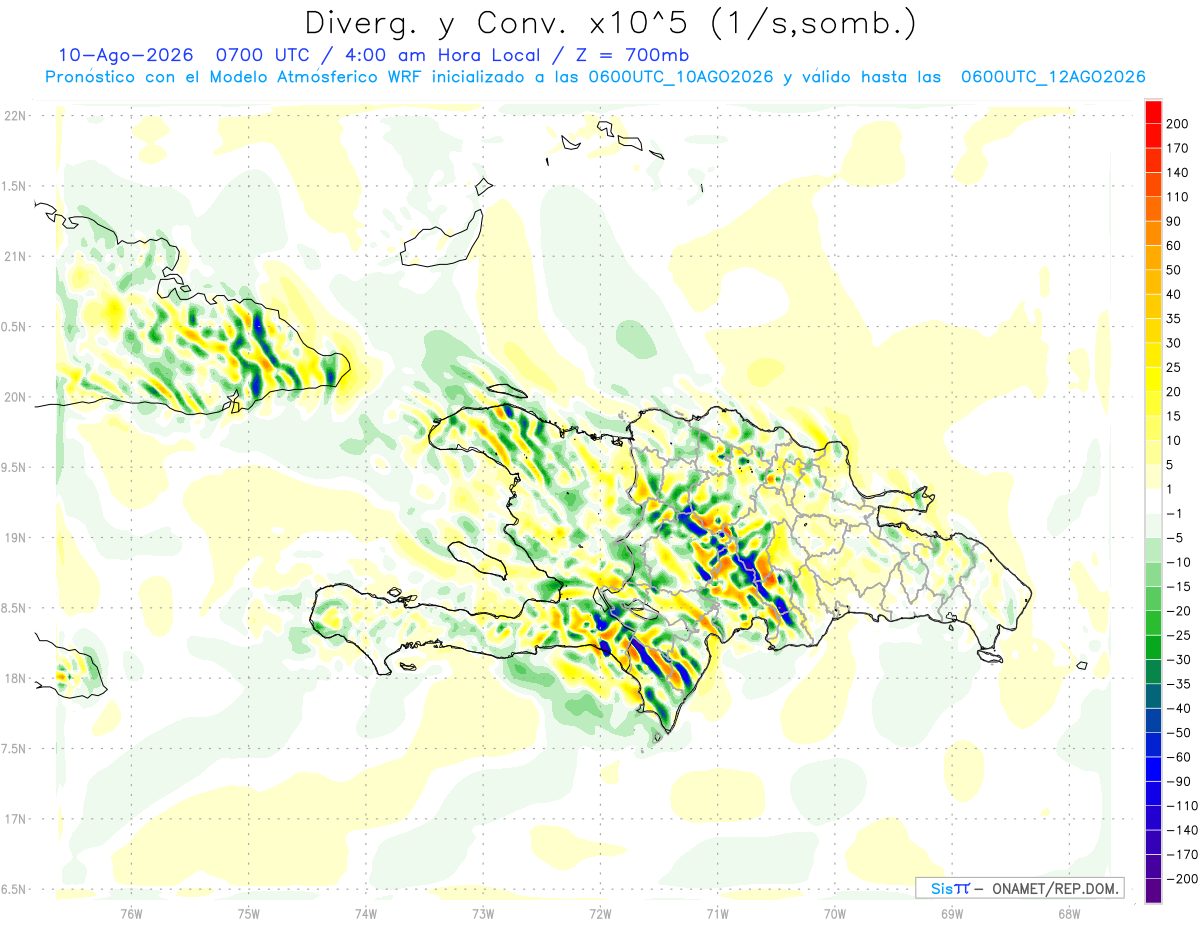Viewport: 1200px width, 927px height.
Task: Click the legend value '-15'
Action: (x=1179, y=587)
